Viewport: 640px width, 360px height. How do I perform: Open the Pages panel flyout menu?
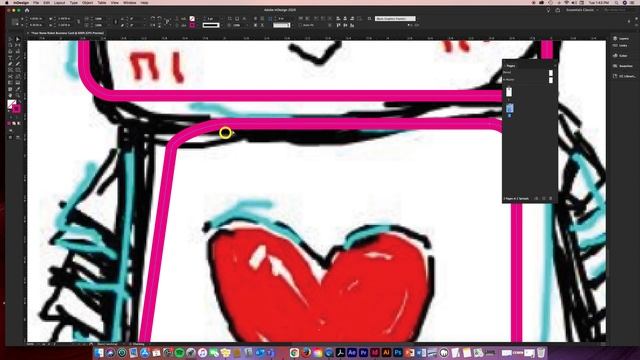point(554,66)
